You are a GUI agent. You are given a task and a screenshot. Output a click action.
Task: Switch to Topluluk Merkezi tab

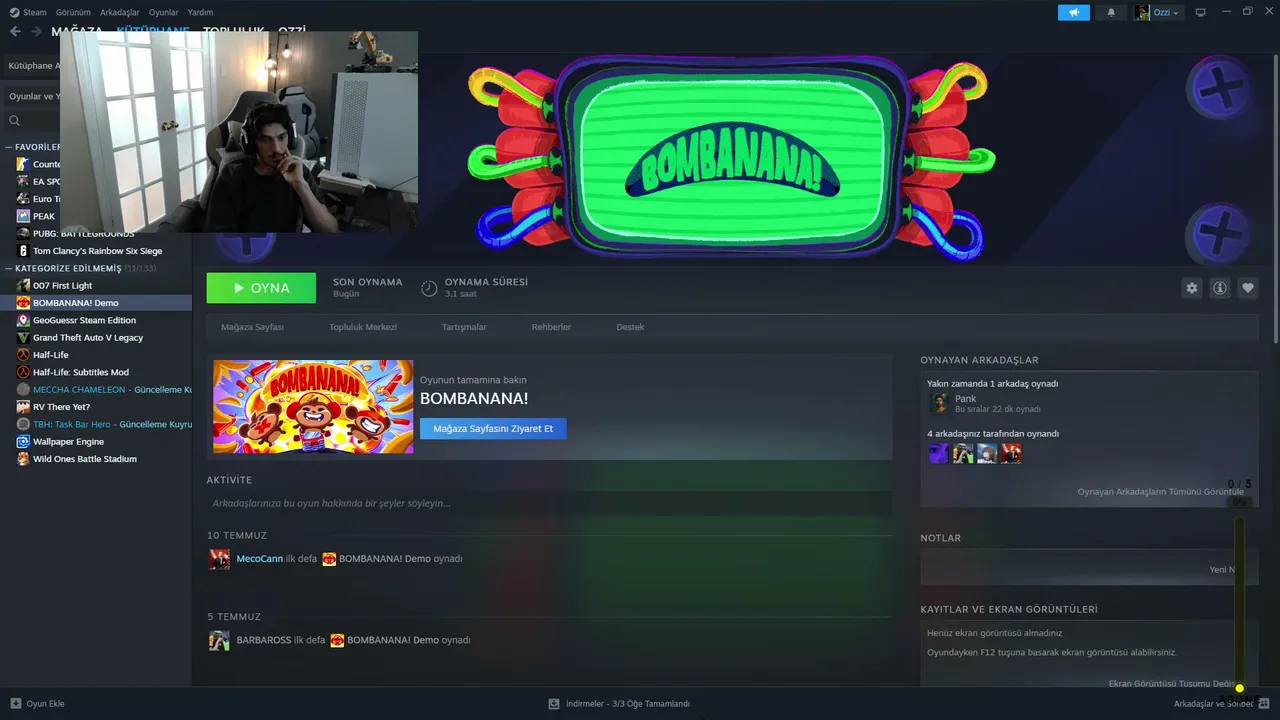[x=363, y=327]
